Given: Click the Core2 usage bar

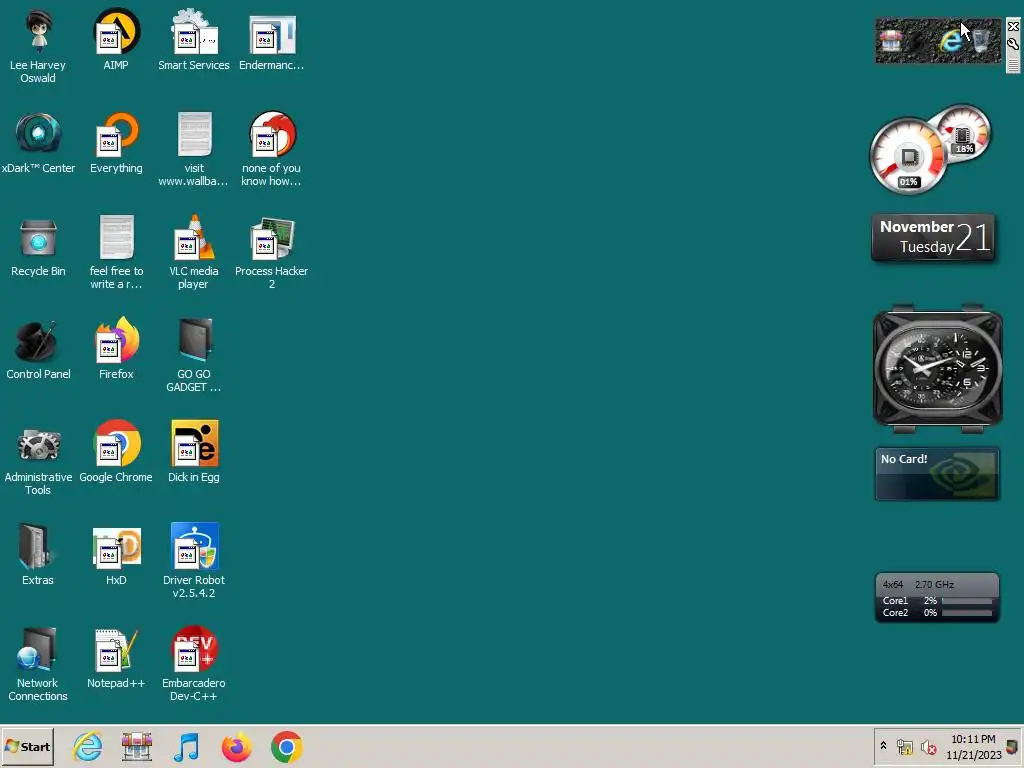Looking at the screenshot, I should point(967,613).
